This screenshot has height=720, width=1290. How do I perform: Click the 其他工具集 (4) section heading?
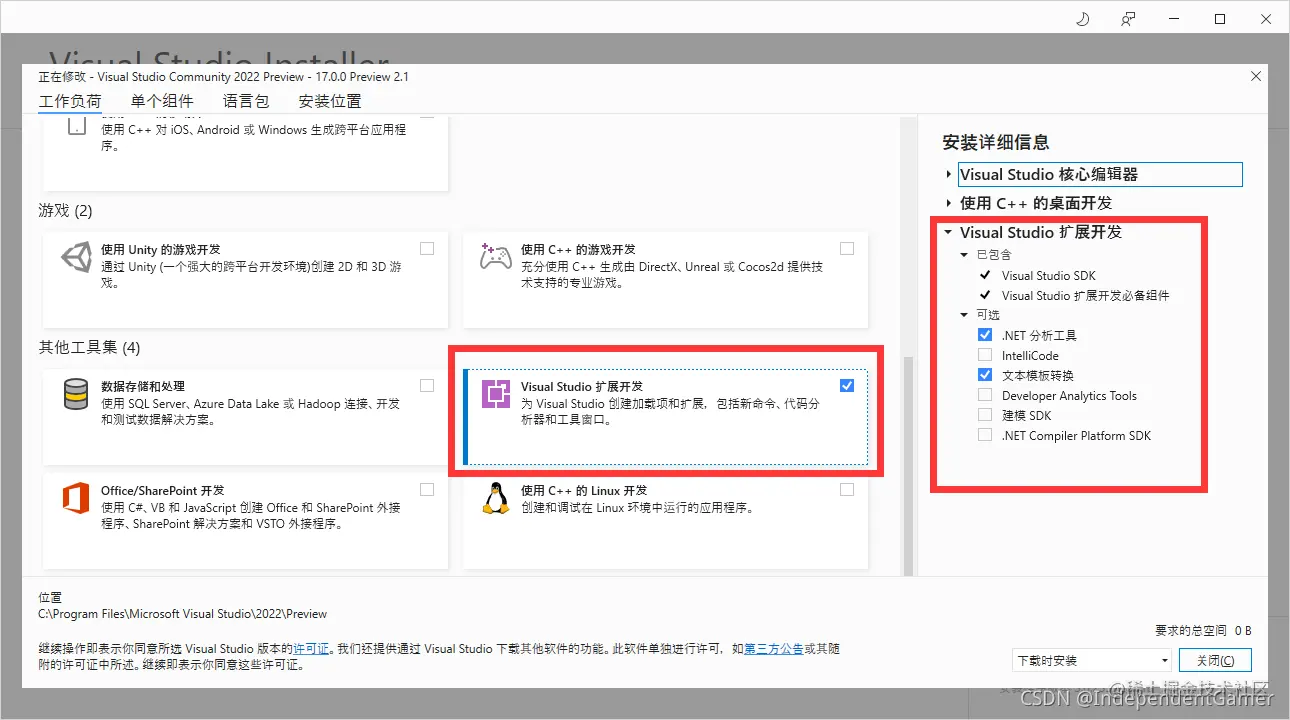[89, 348]
